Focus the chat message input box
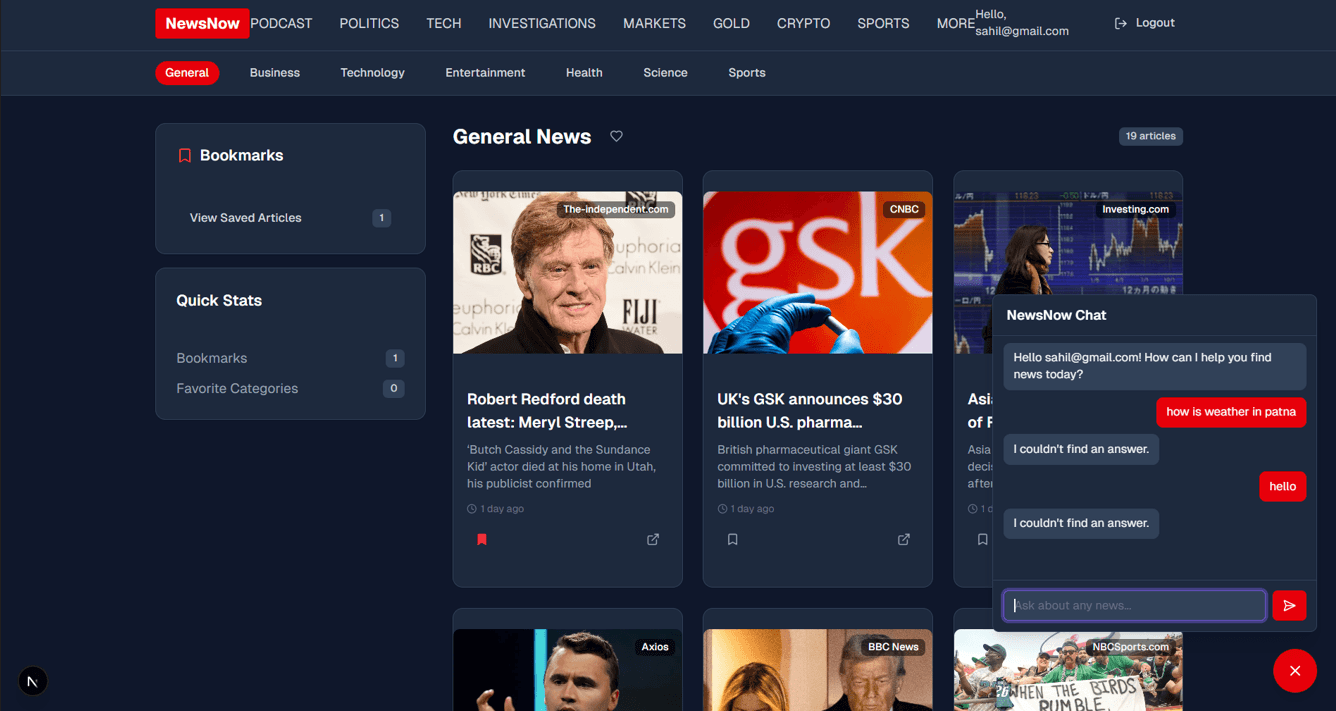 [x=1134, y=605]
